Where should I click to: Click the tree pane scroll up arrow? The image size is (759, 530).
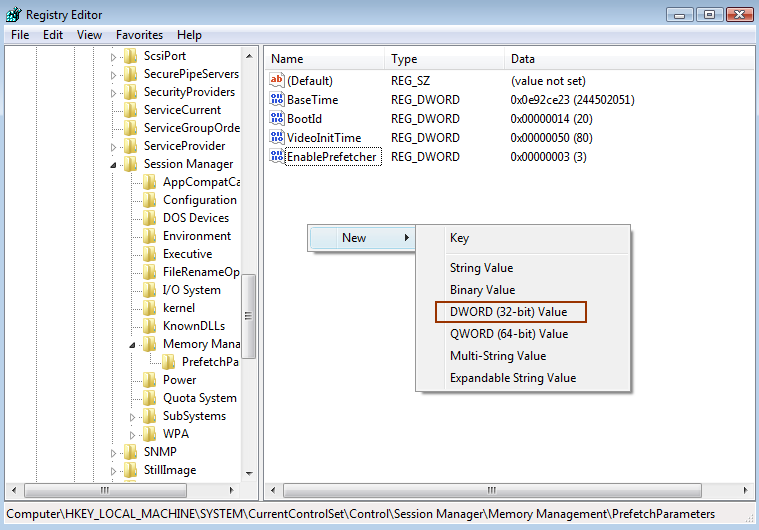[249, 56]
